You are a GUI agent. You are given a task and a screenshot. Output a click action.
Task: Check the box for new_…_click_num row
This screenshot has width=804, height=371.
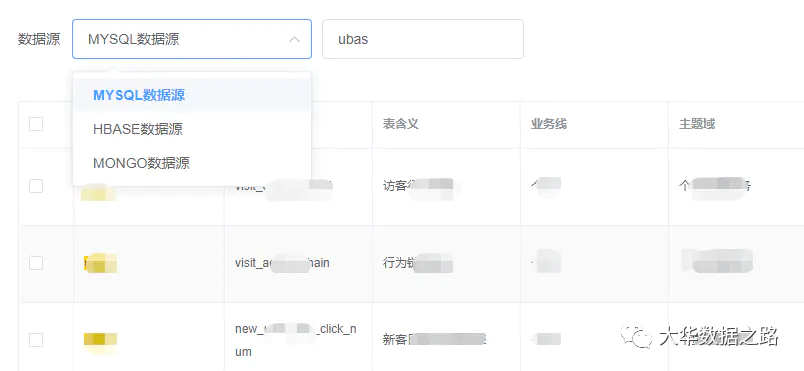(x=36, y=340)
